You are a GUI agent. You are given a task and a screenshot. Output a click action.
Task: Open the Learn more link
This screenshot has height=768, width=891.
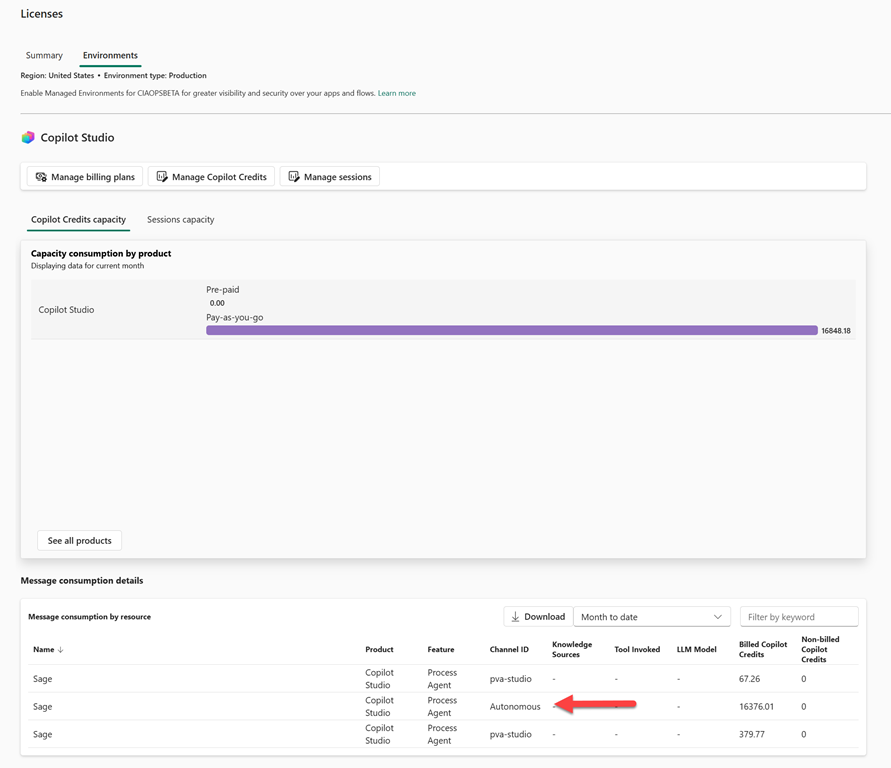397,93
